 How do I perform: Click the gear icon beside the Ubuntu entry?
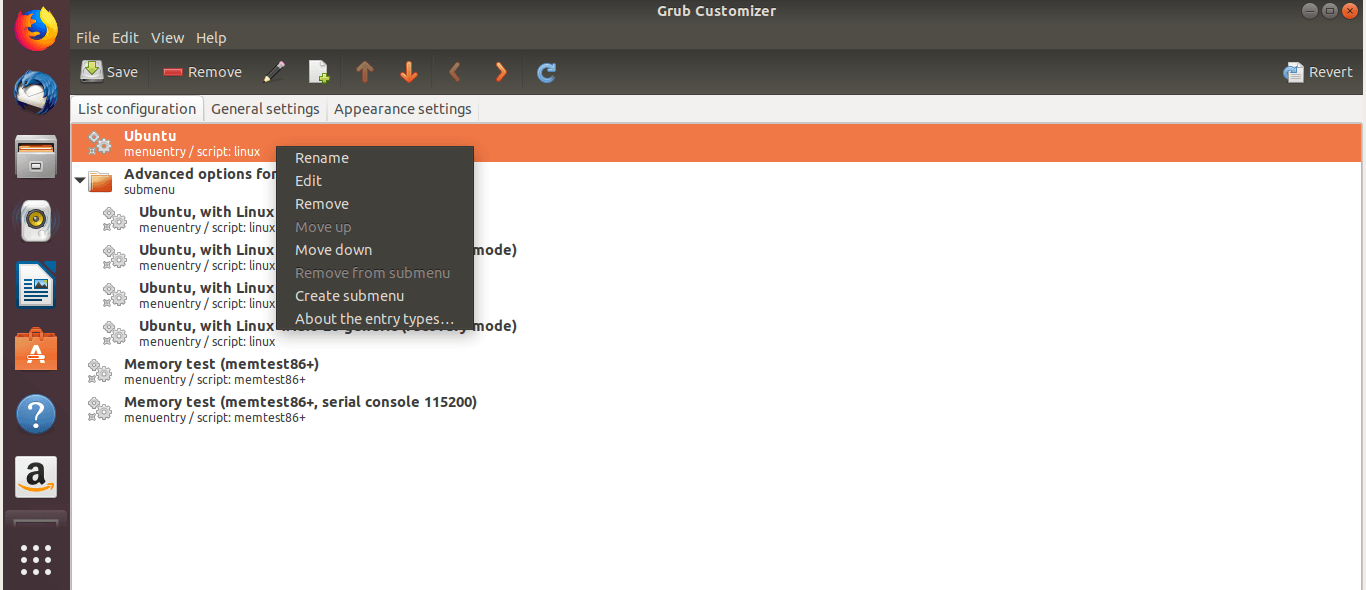pyautogui.click(x=100, y=143)
